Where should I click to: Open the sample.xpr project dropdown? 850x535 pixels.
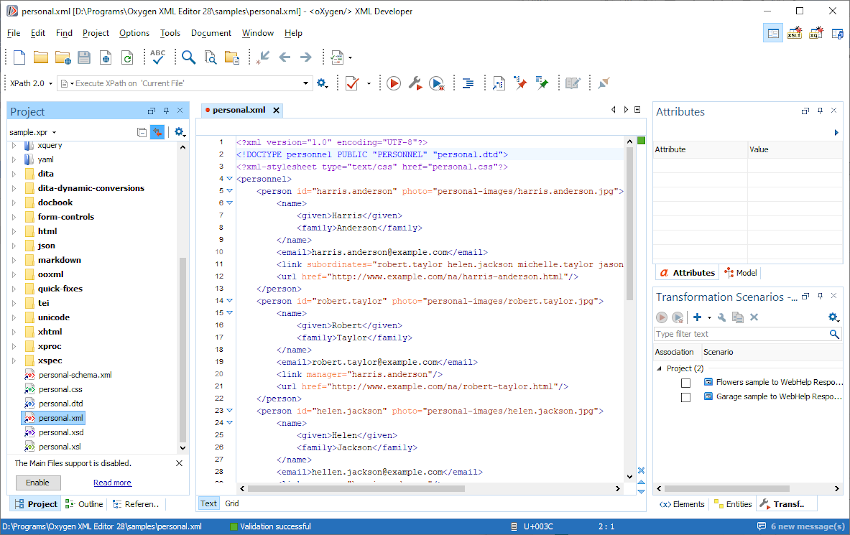click(x=33, y=132)
